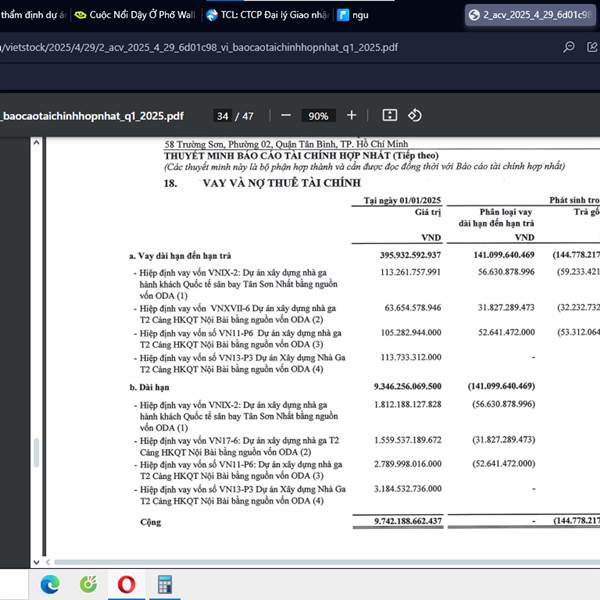Click the value 63.654.578.946
Viewport: 600px width, 600px height.
413,308
